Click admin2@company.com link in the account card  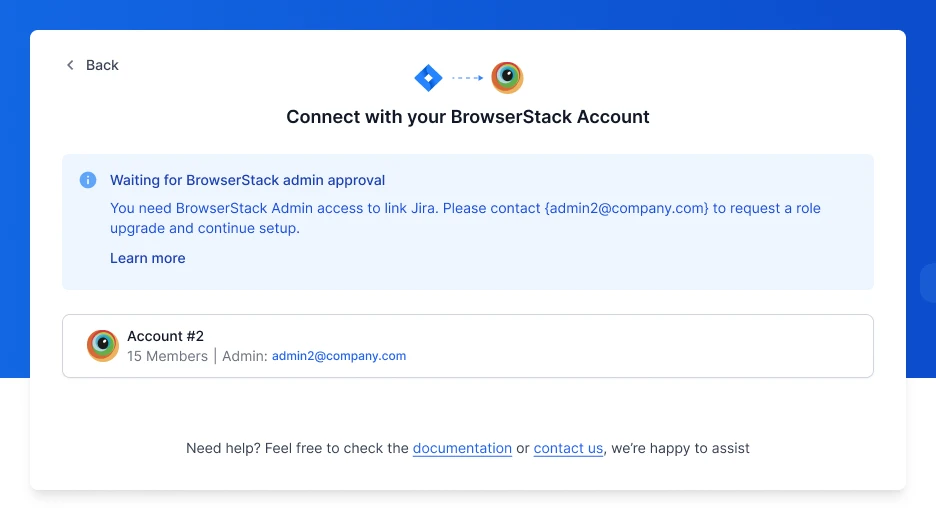point(338,356)
